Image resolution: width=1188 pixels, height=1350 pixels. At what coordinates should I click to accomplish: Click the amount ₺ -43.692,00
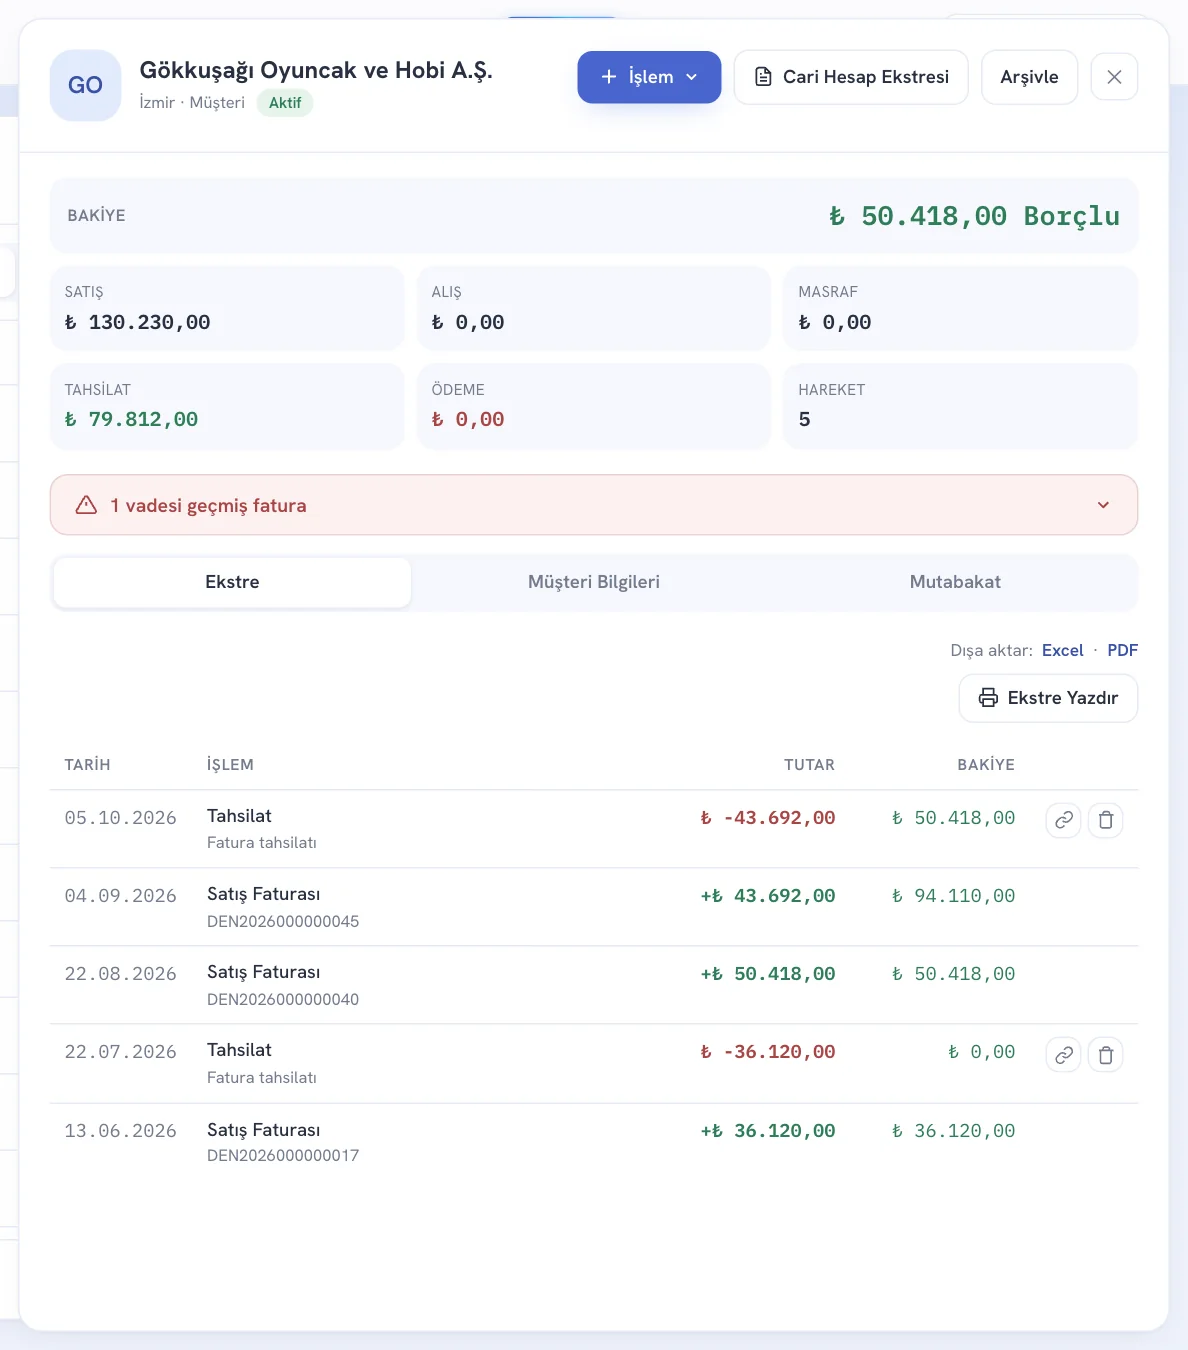pyautogui.click(x=767, y=818)
